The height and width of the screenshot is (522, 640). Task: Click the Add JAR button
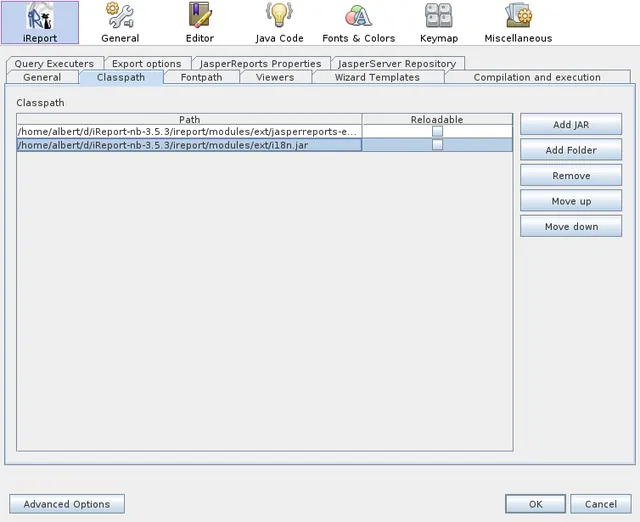571,124
